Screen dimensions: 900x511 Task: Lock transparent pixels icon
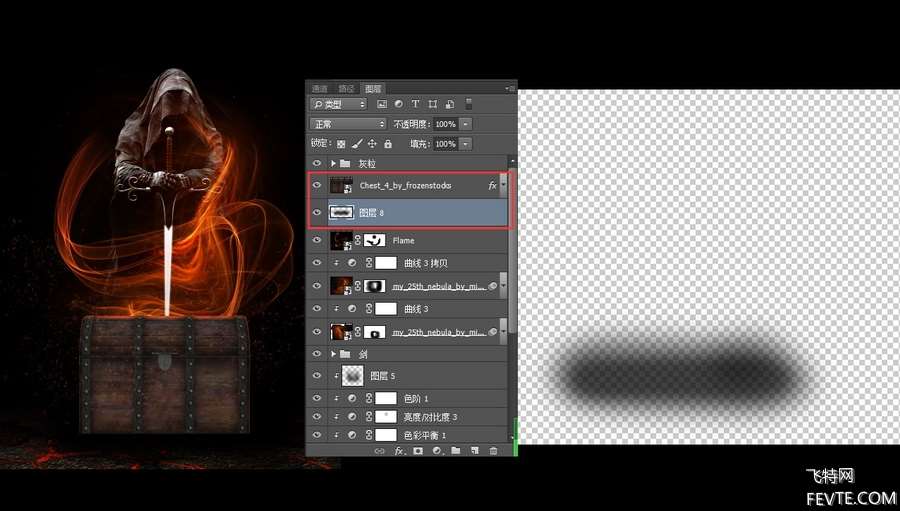pyautogui.click(x=341, y=144)
